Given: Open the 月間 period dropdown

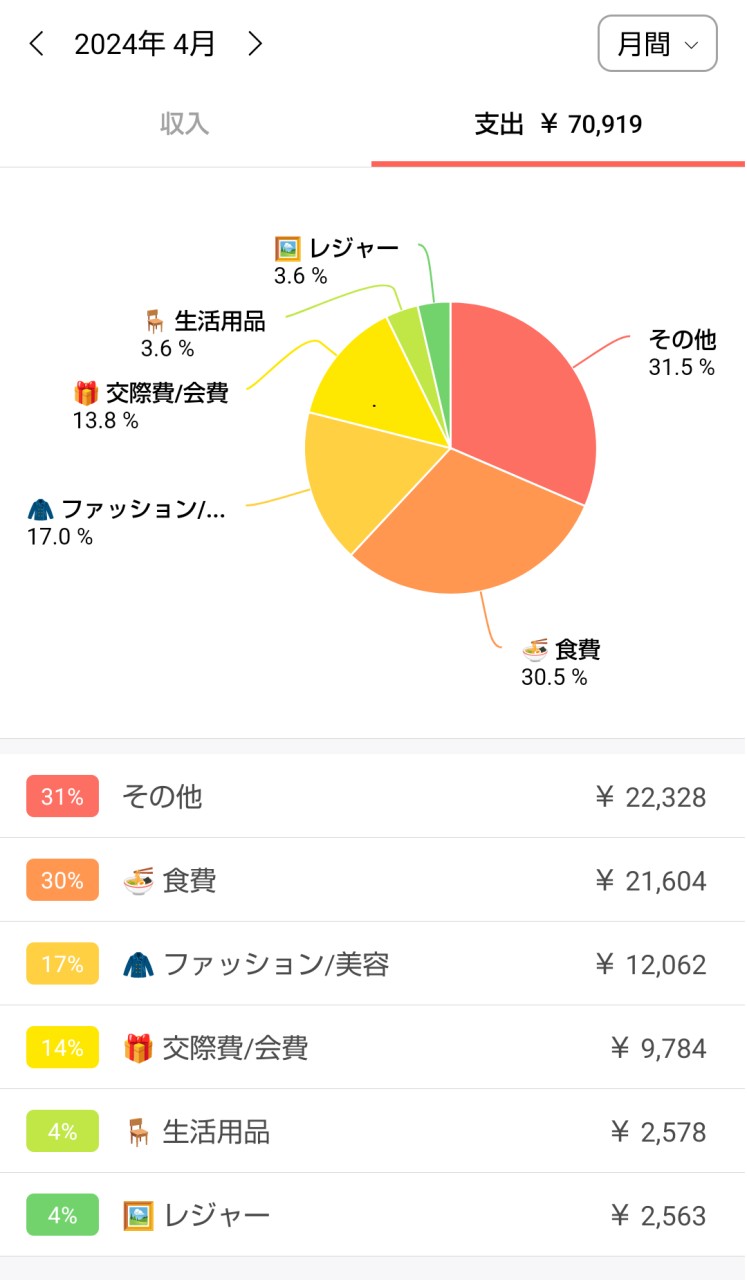Looking at the screenshot, I should 657,44.
